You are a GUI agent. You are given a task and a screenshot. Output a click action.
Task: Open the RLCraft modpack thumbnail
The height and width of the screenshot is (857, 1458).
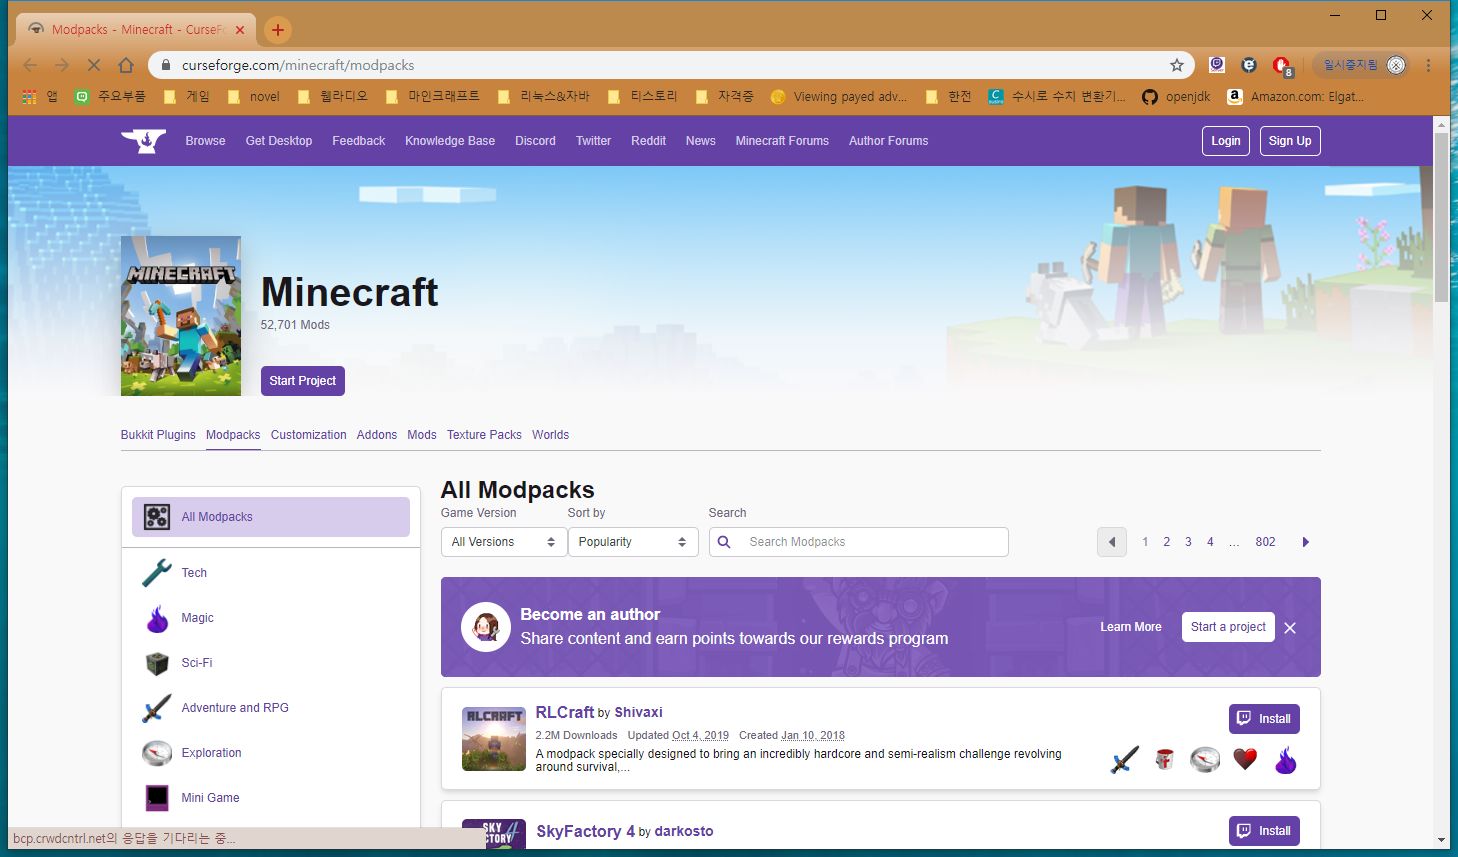[x=494, y=739]
